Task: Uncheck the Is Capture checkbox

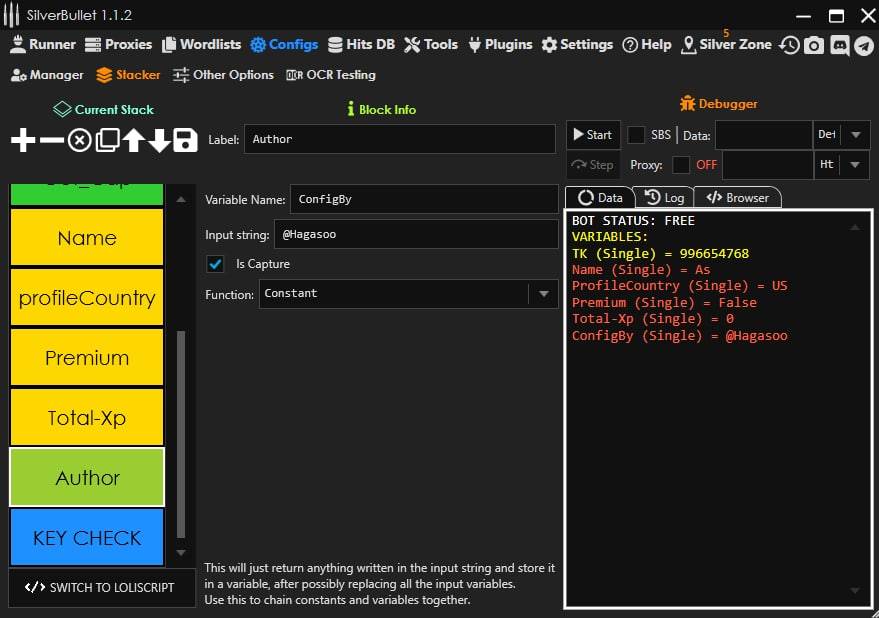Action: [x=215, y=264]
